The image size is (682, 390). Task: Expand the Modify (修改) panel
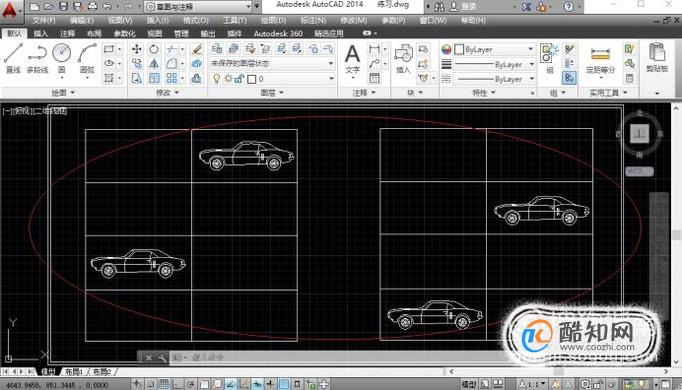pyautogui.click(x=167, y=93)
